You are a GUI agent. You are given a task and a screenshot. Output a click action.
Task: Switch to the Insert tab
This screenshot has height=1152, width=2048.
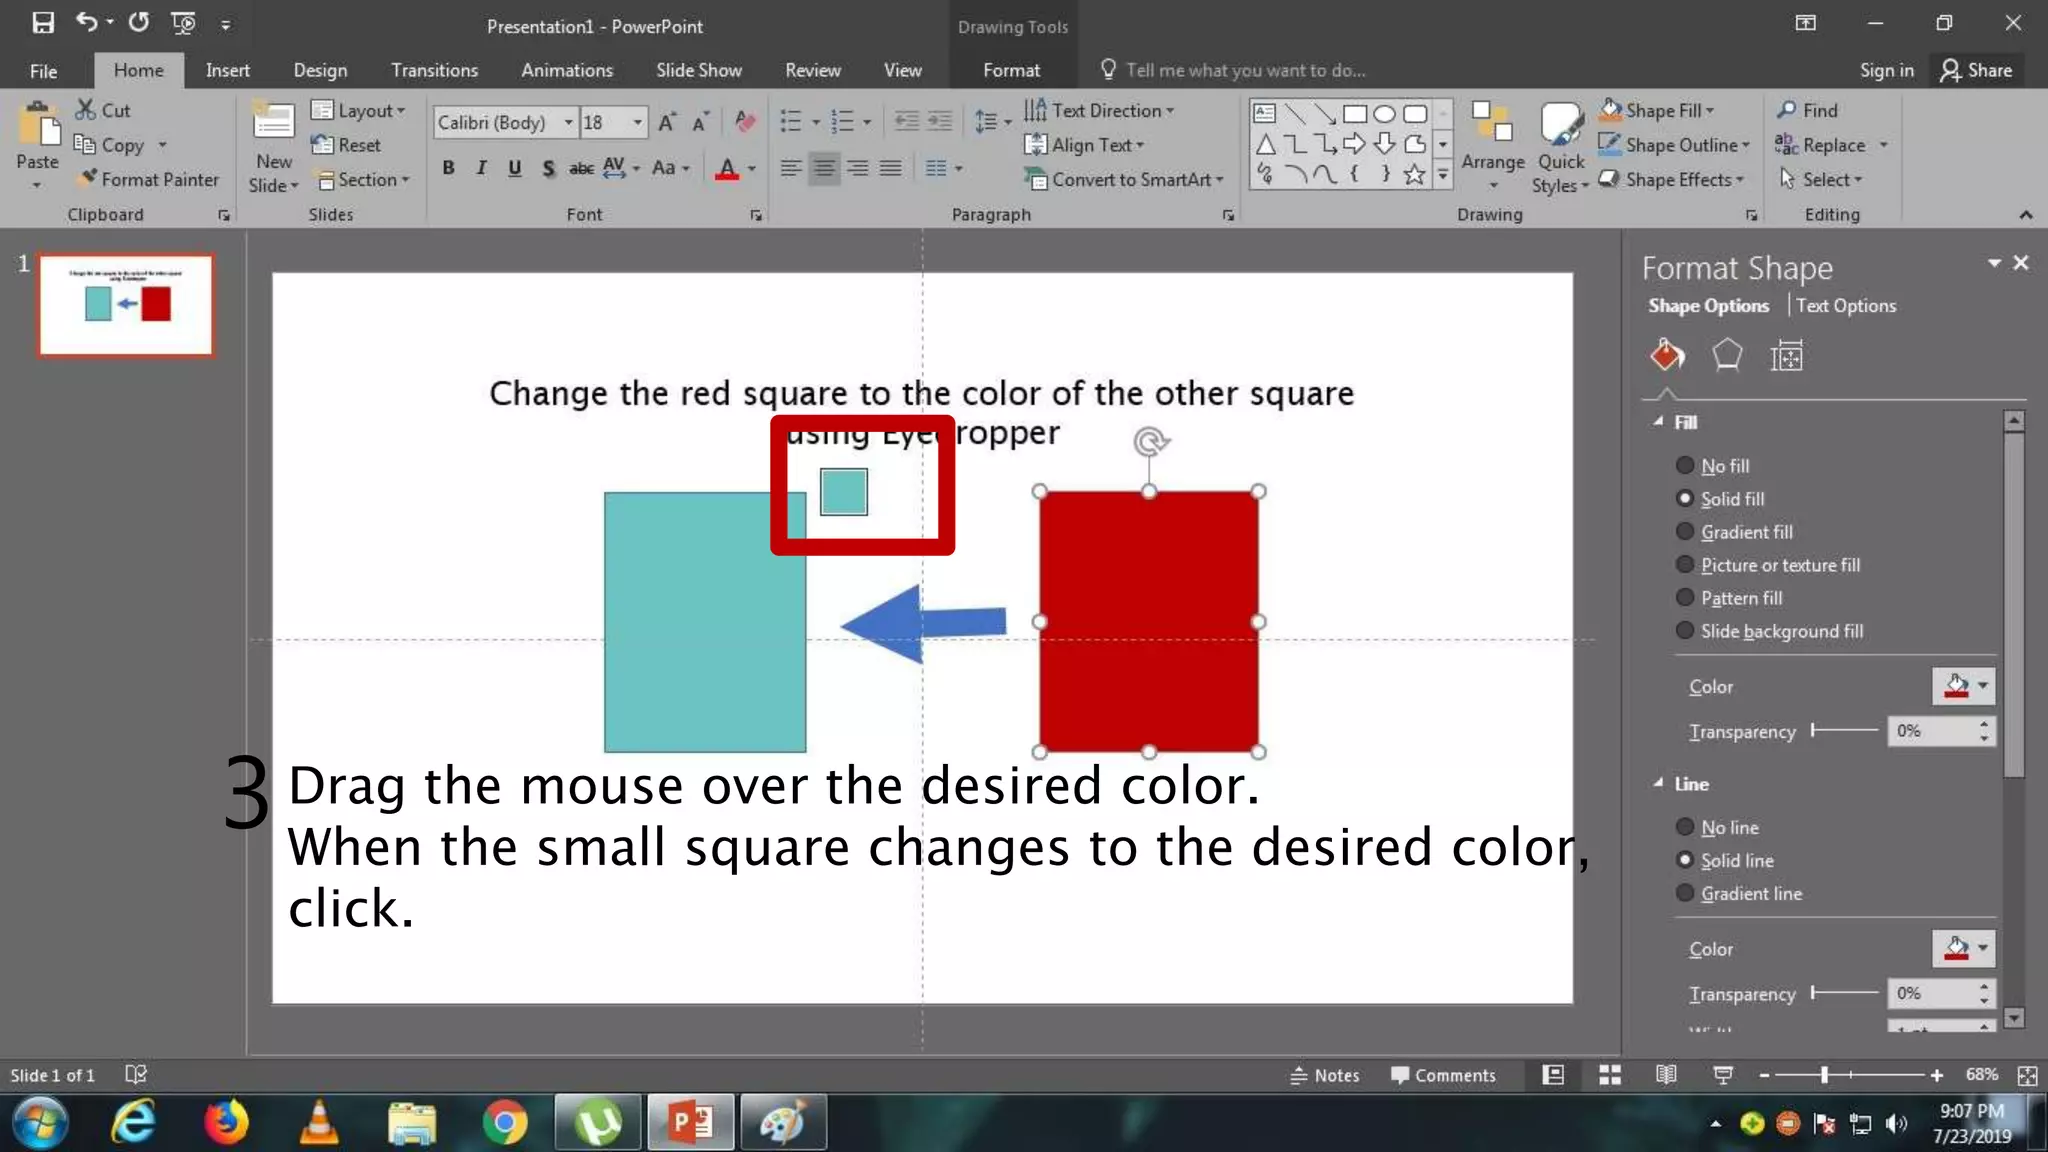[x=227, y=70]
